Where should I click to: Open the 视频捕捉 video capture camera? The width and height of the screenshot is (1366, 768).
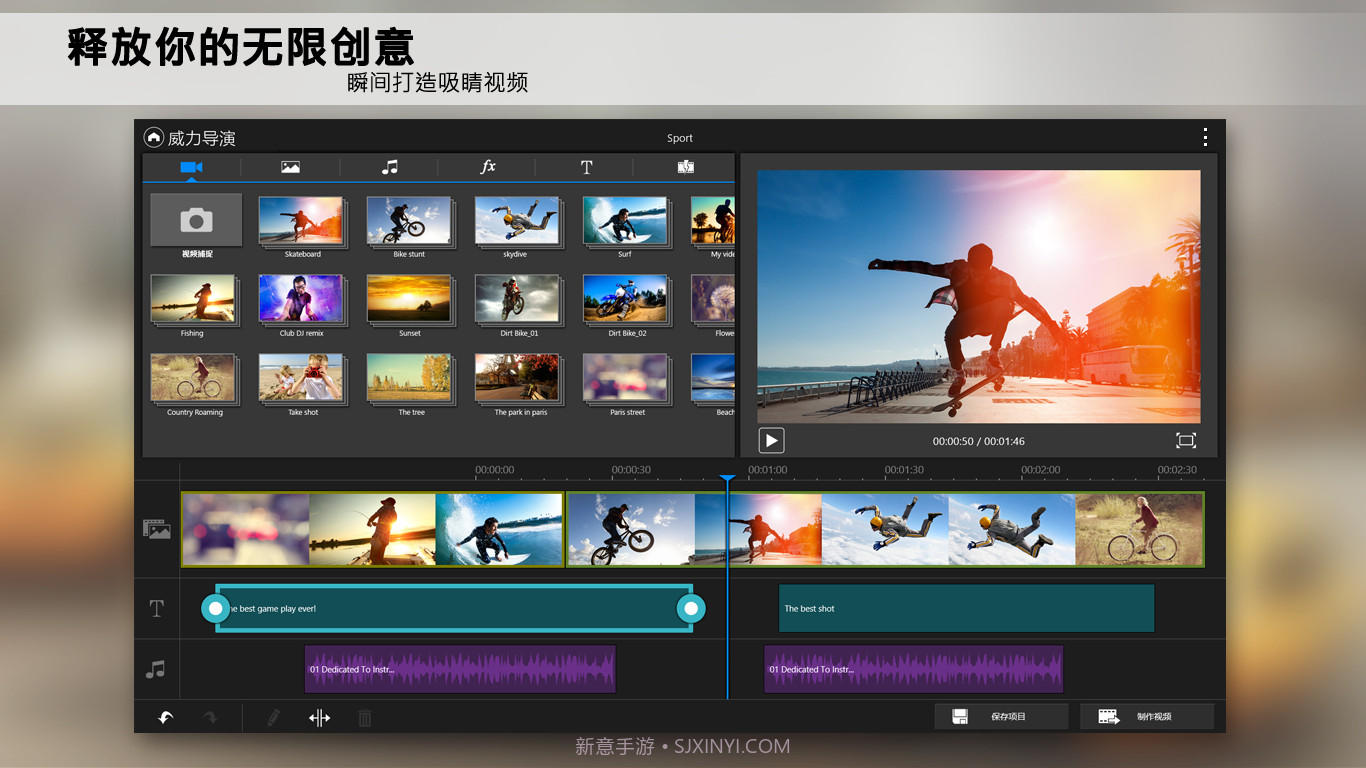[196, 220]
